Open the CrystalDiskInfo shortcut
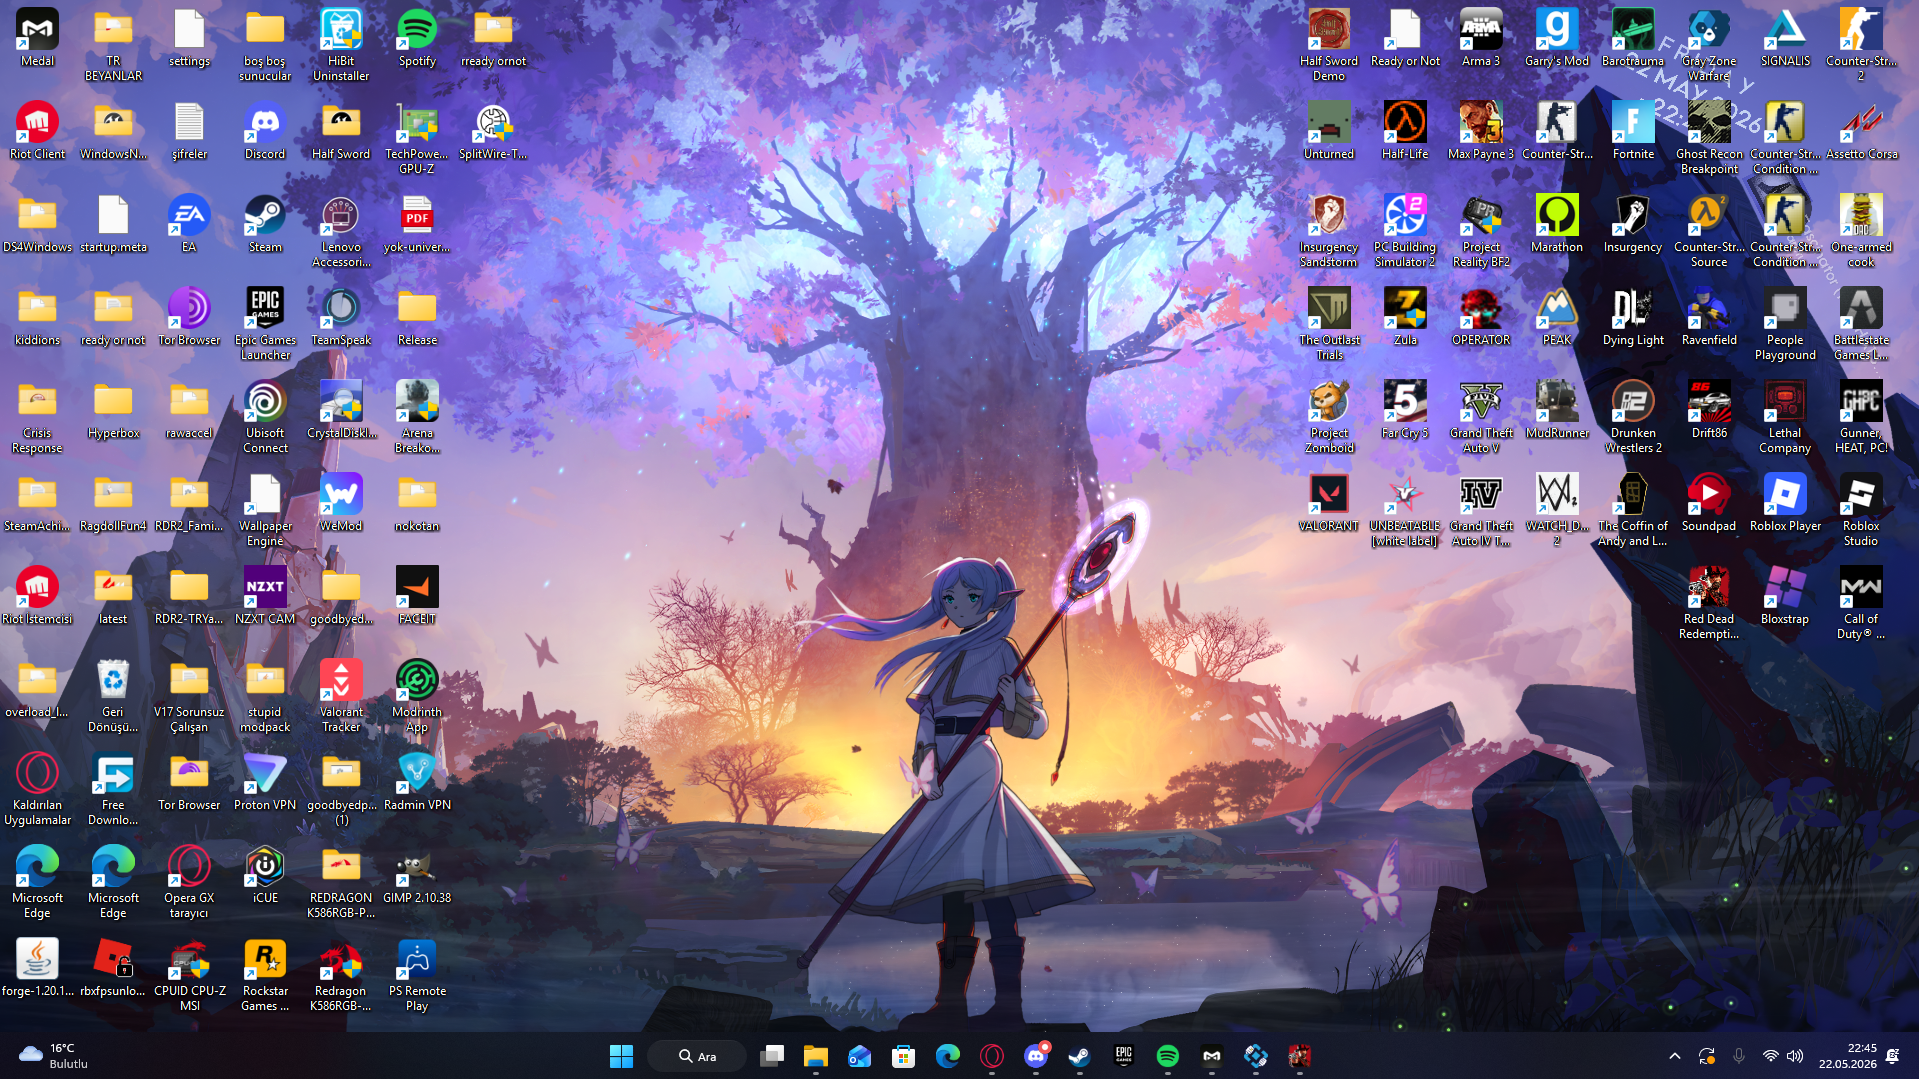The width and height of the screenshot is (1919, 1079). (x=341, y=410)
